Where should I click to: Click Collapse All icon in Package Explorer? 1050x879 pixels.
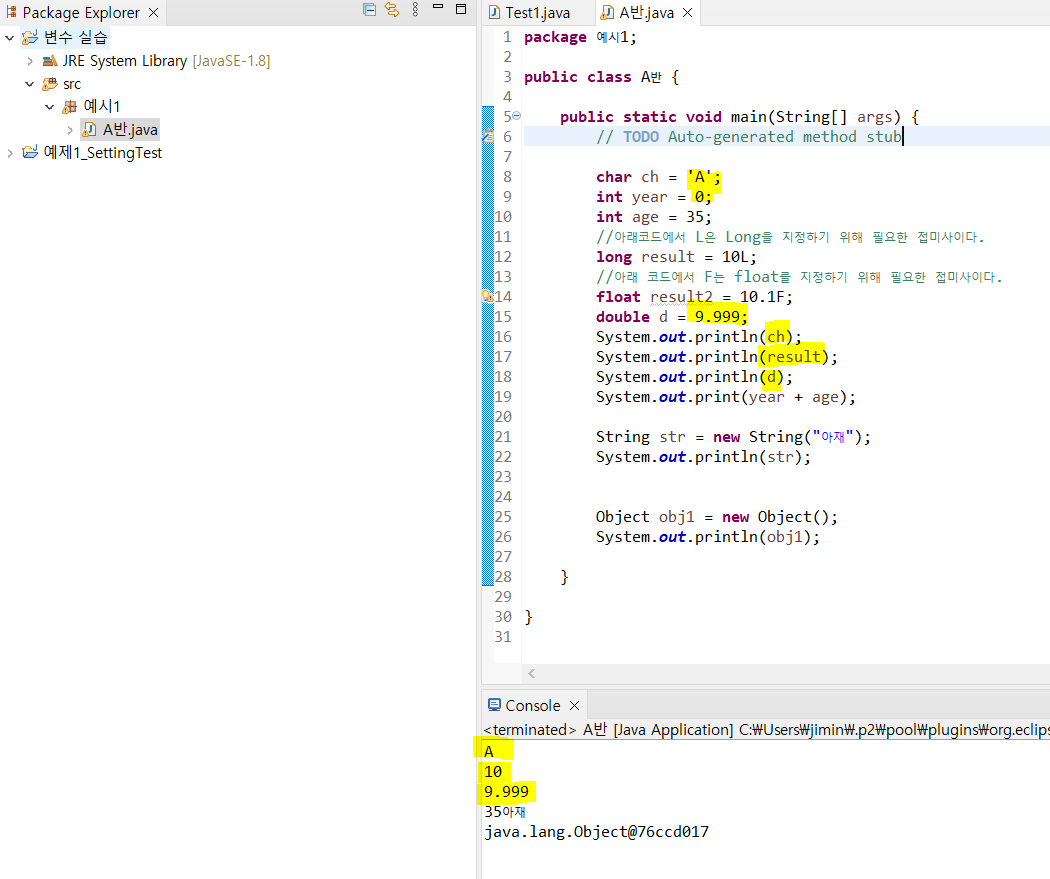(x=369, y=9)
